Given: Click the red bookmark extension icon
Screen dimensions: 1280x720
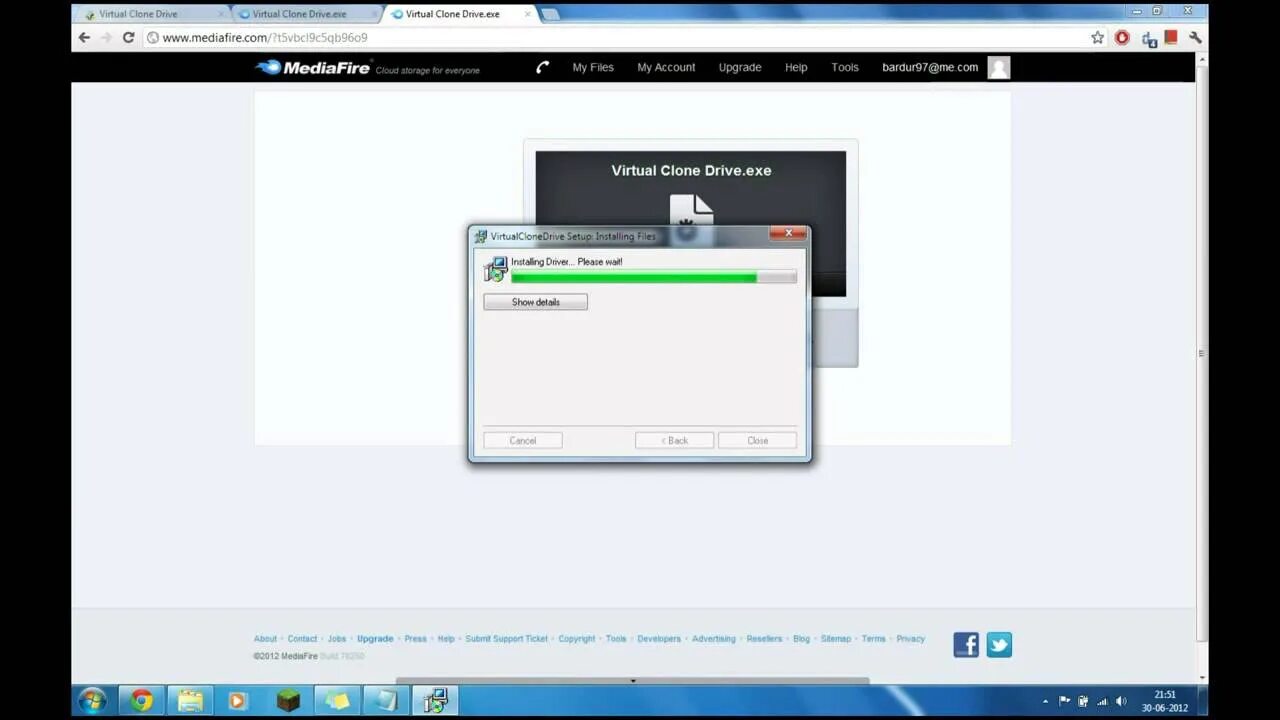Looking at the screenshot, I should click(1171, 37).
